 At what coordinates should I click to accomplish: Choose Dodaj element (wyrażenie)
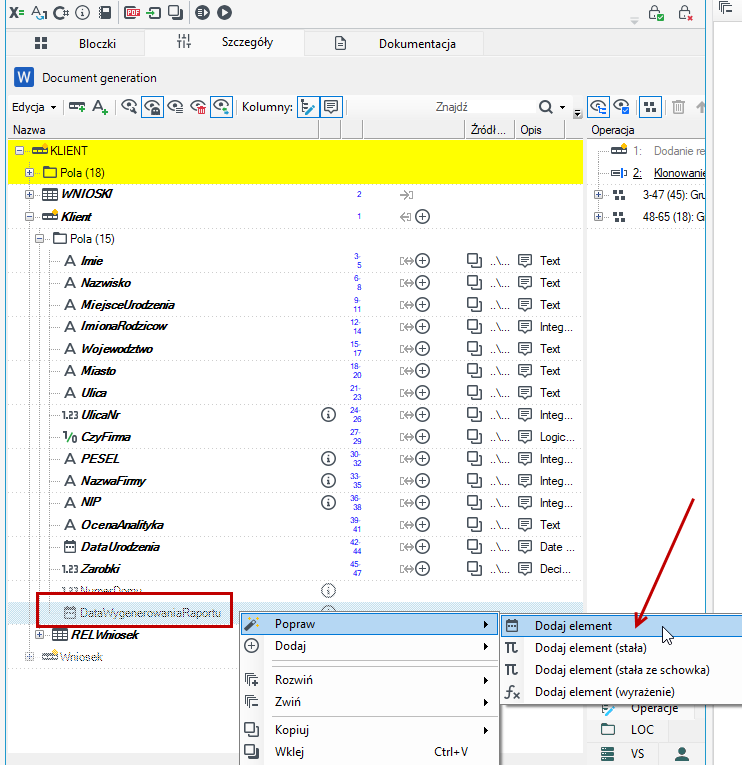coord(622,692)
